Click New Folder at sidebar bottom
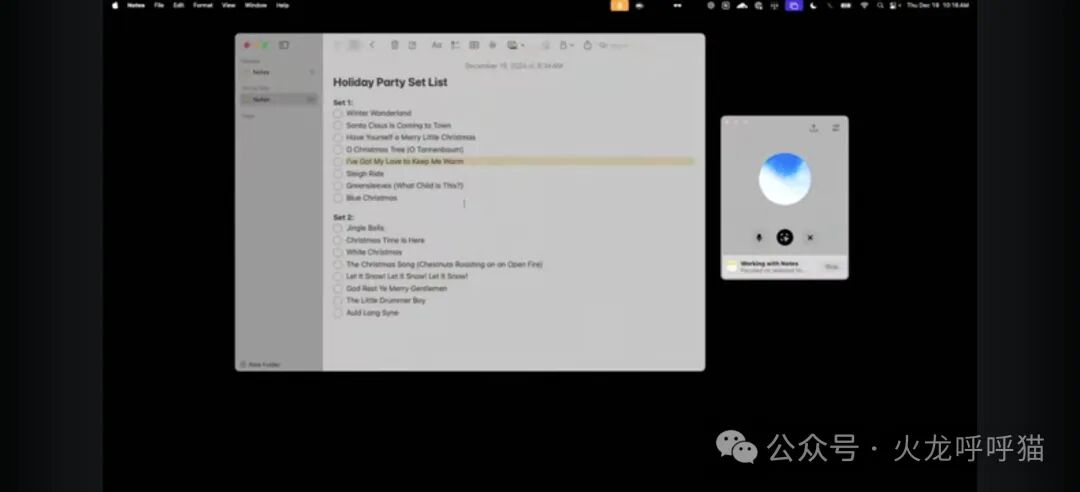The height and width of the screenshot is (492, 1080). (x=260, y=365)
